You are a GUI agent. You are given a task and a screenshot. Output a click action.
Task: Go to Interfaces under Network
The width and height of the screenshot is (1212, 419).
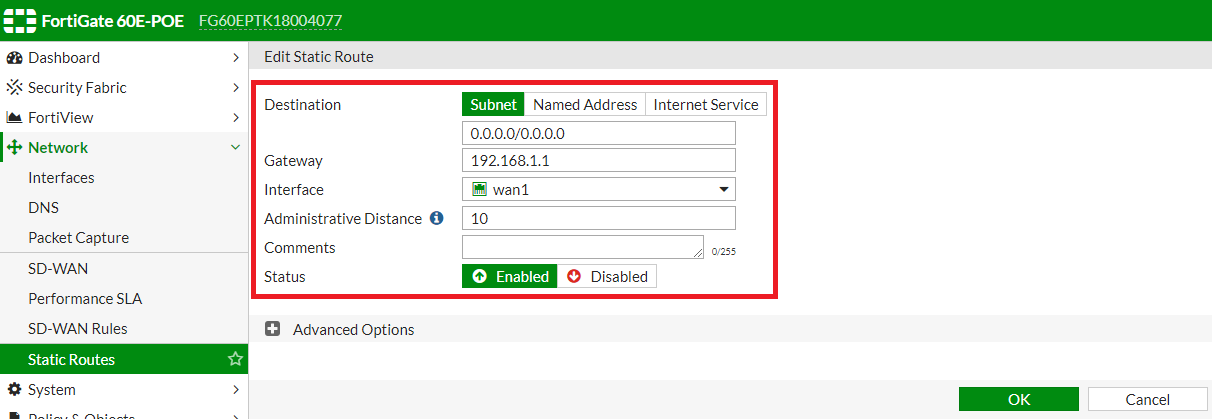(x=61, y=178)
